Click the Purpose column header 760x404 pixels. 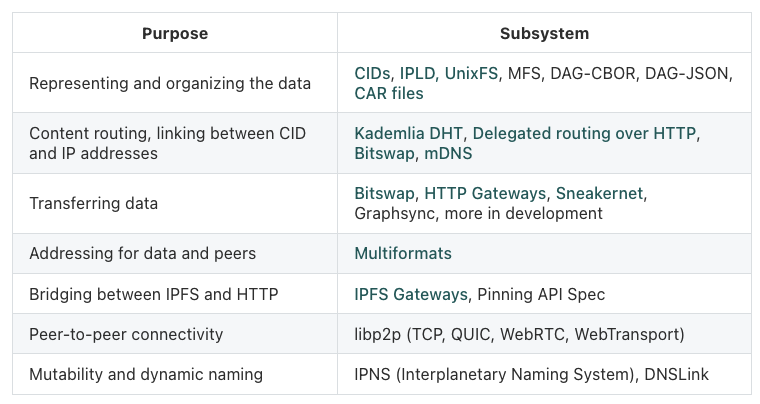(x=175, y=33)
